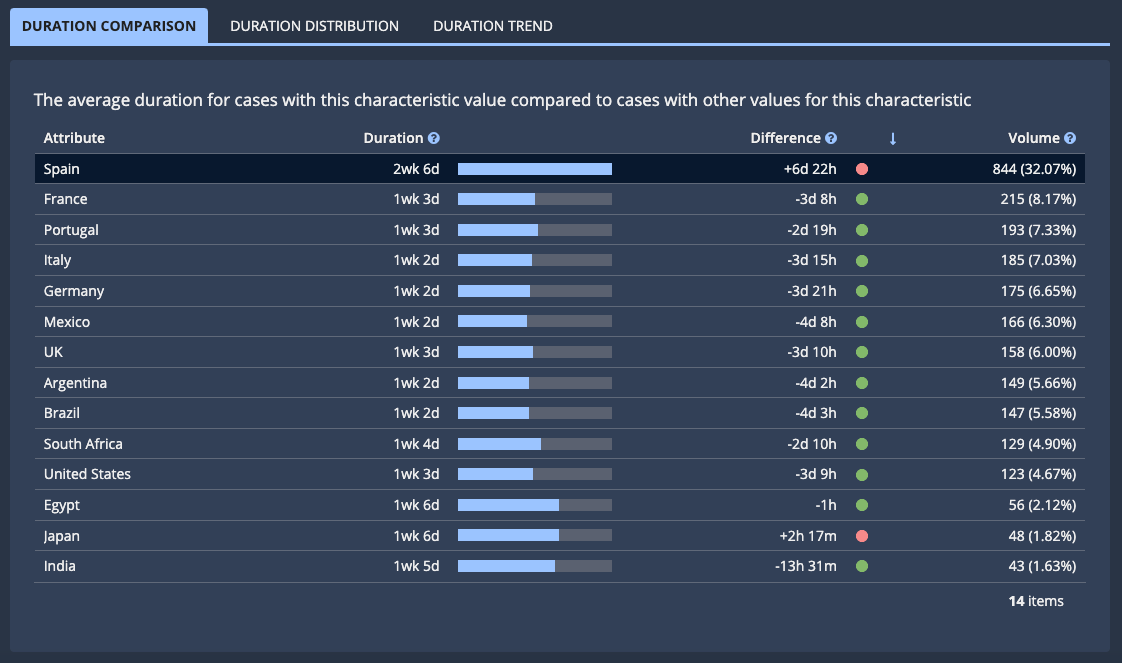Click the green indicator dot for France
The image size is (1122, 663).
(x=862, y=199)
